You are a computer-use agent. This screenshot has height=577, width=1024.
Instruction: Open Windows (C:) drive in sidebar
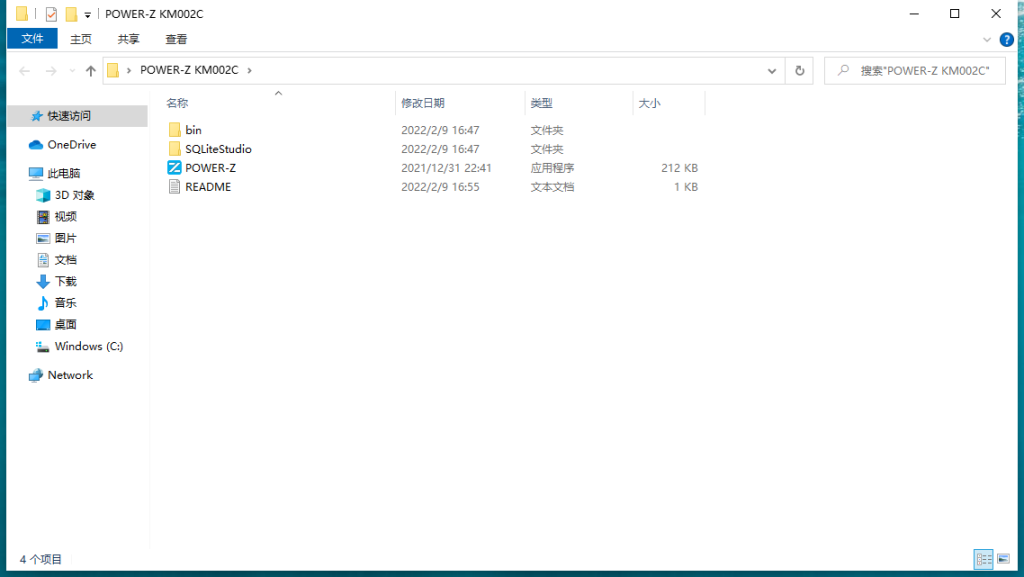point(80,347)
